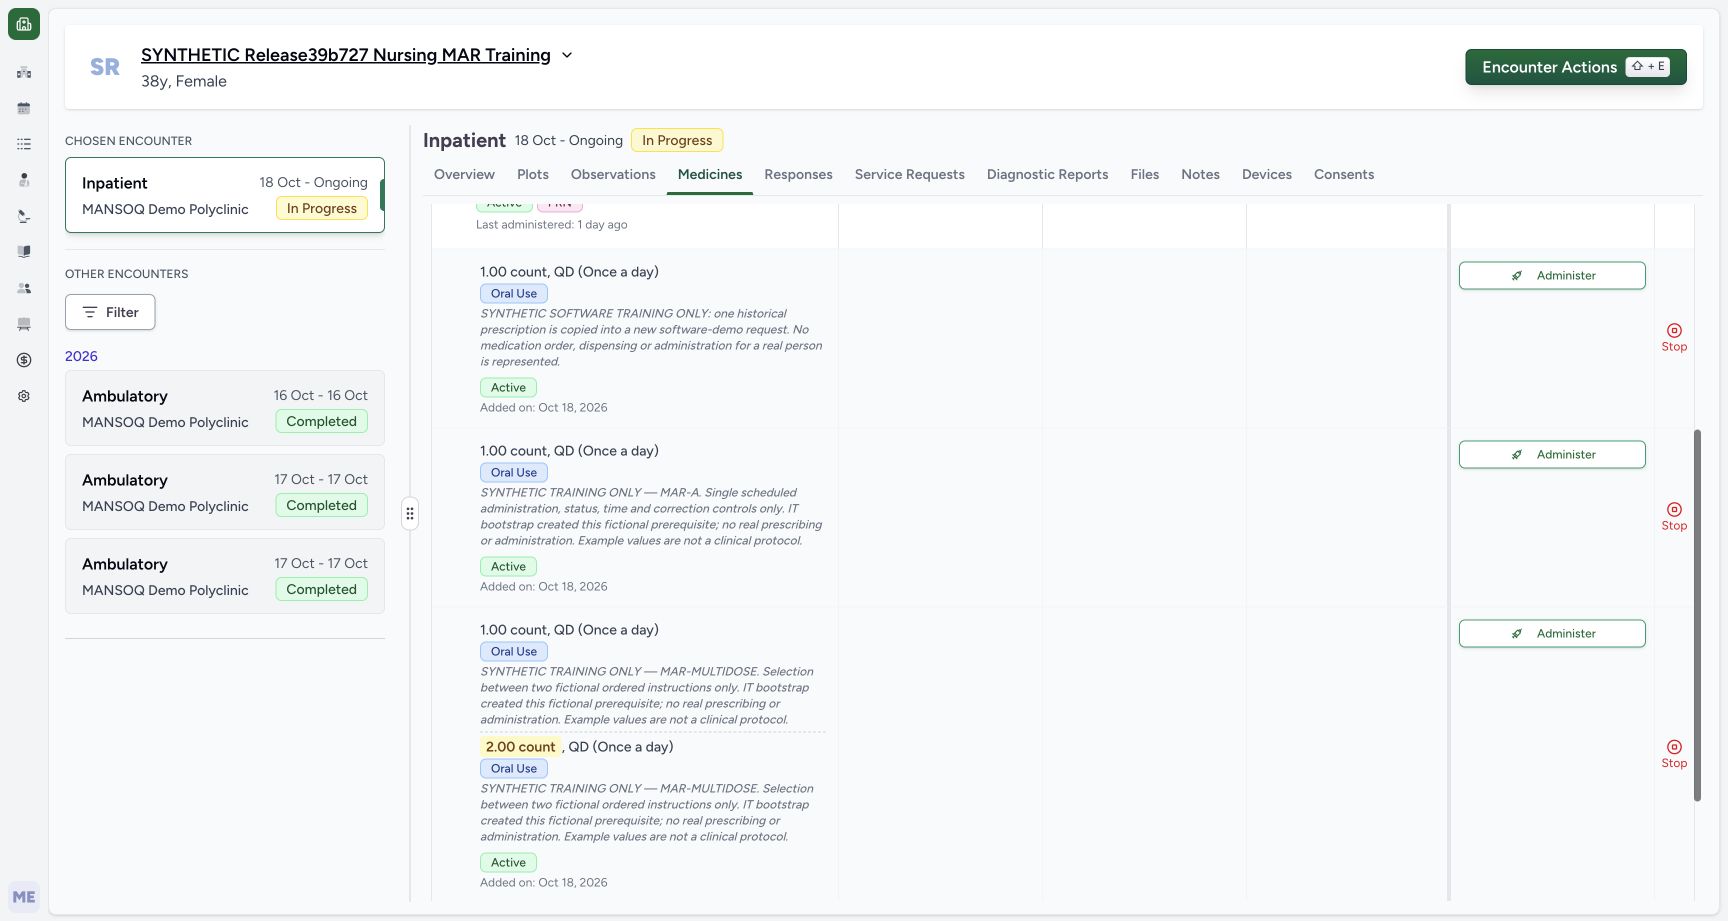Select the Inpatient 18 Oct encounter card
The width and height of the screenshot is (1728, 921).
(225, 195)
